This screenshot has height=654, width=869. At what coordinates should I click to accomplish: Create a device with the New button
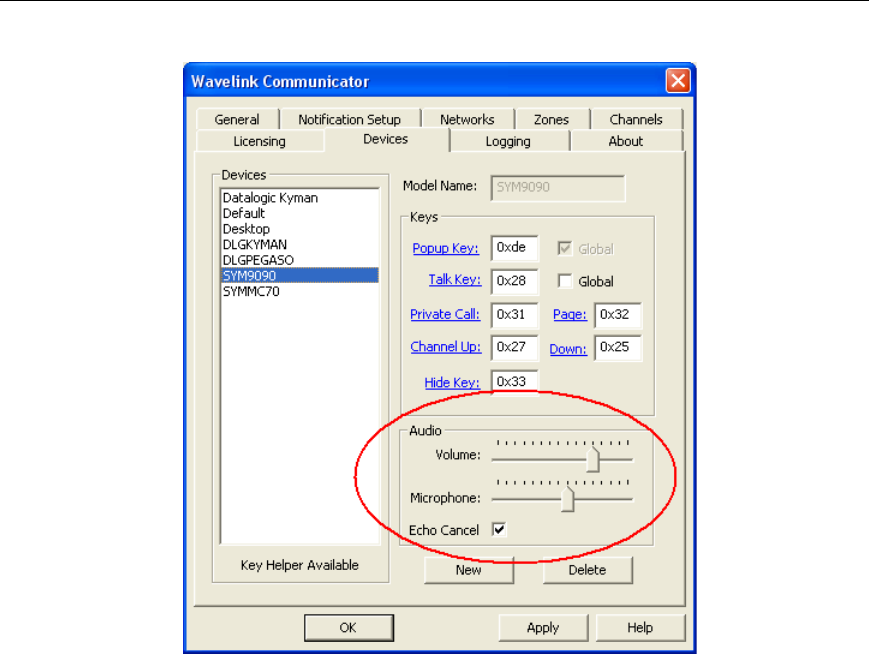click(x=469, y=570)
